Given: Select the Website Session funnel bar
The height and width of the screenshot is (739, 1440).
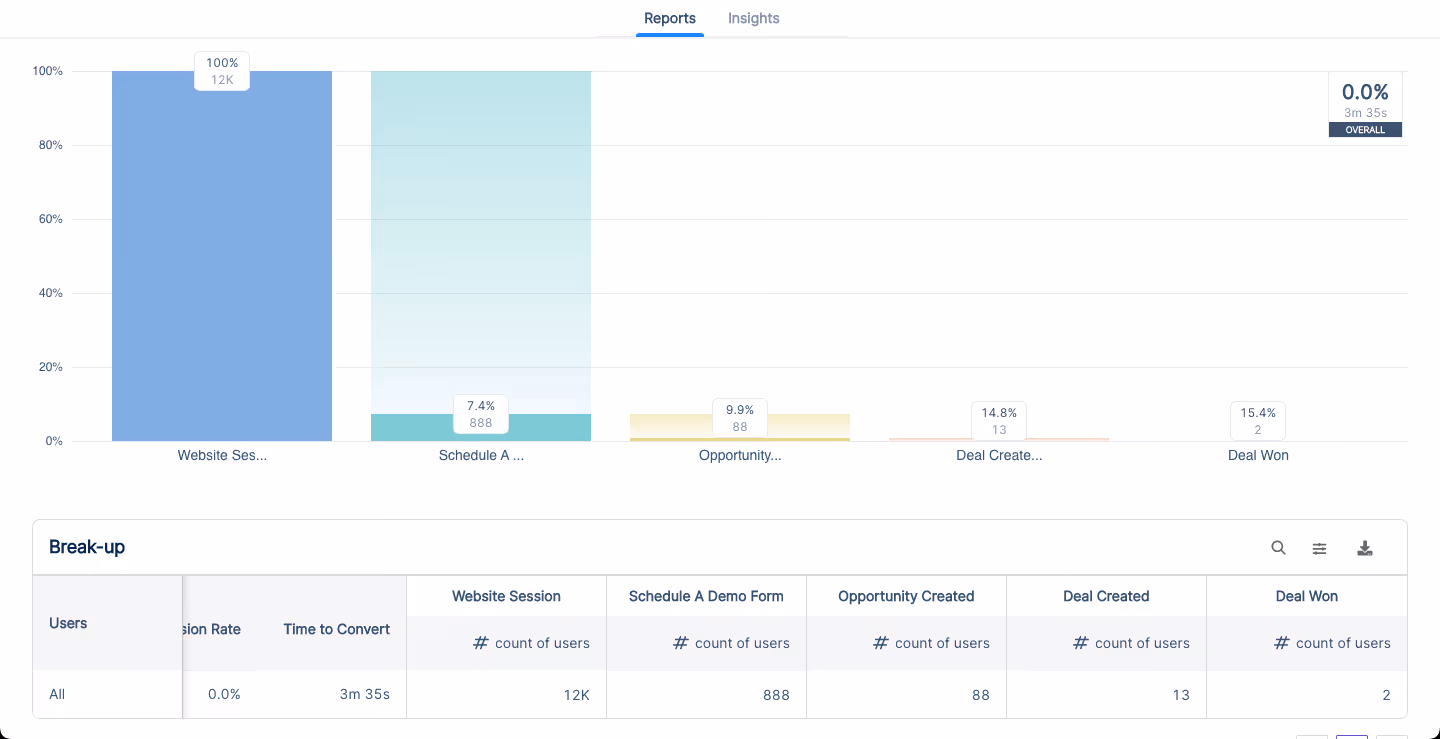Looking at the screenshot, I should 222,255.
